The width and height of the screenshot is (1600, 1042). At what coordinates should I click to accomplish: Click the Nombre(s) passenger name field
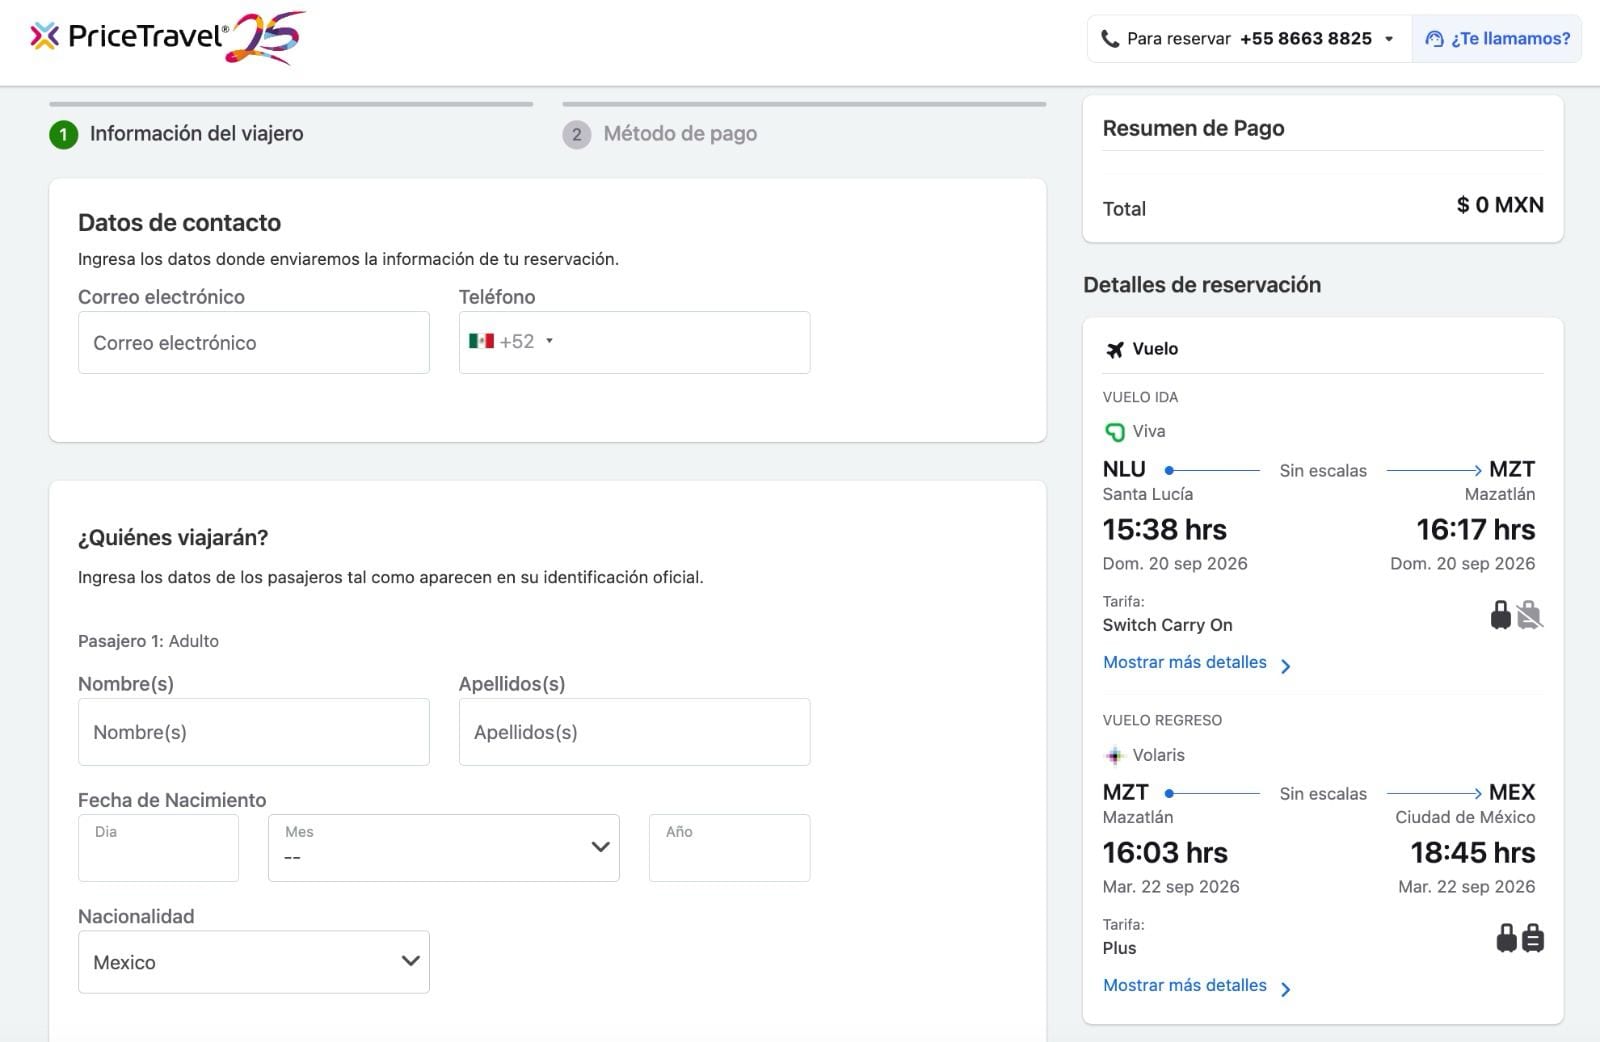(254, 732)
